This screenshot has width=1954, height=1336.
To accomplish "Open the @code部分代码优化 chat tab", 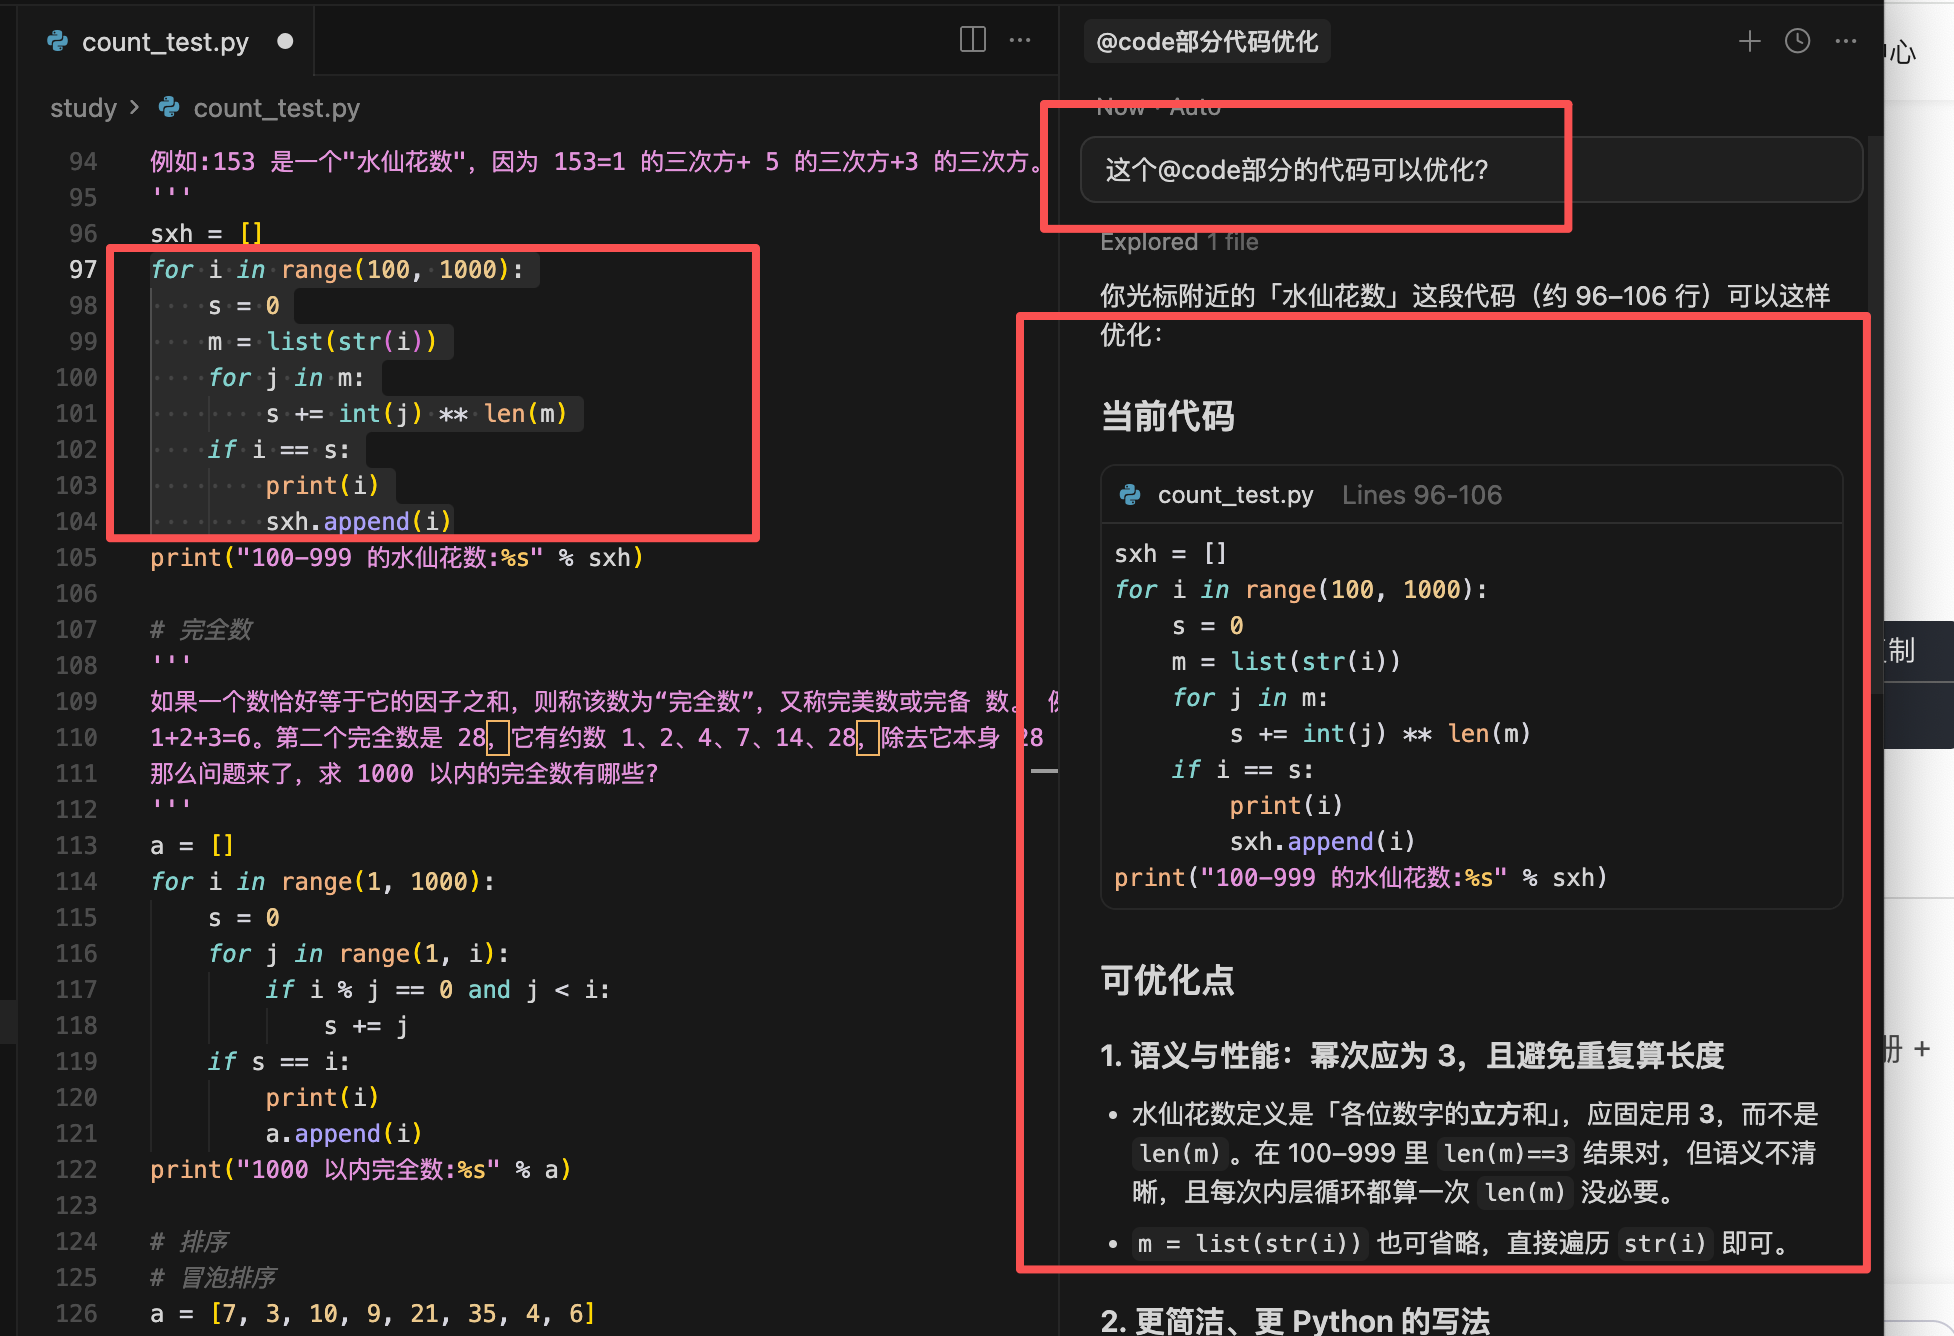I will click(1206, 41).
